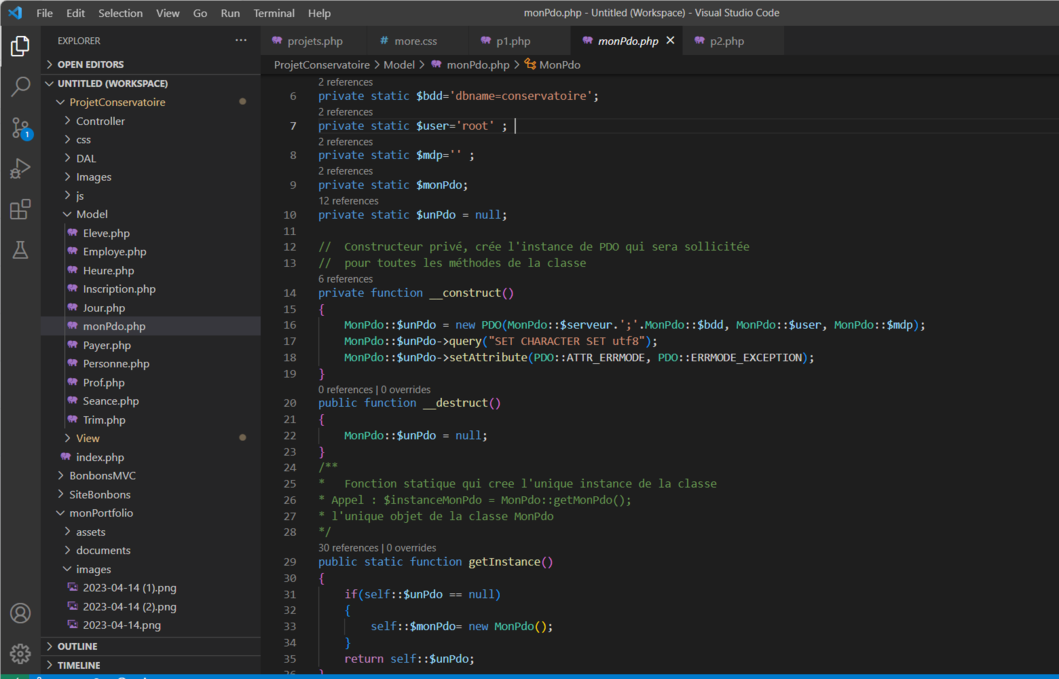1059x679 pixels.
Task: Open the Testing flask icon
Action: click(x=20, y=251)
